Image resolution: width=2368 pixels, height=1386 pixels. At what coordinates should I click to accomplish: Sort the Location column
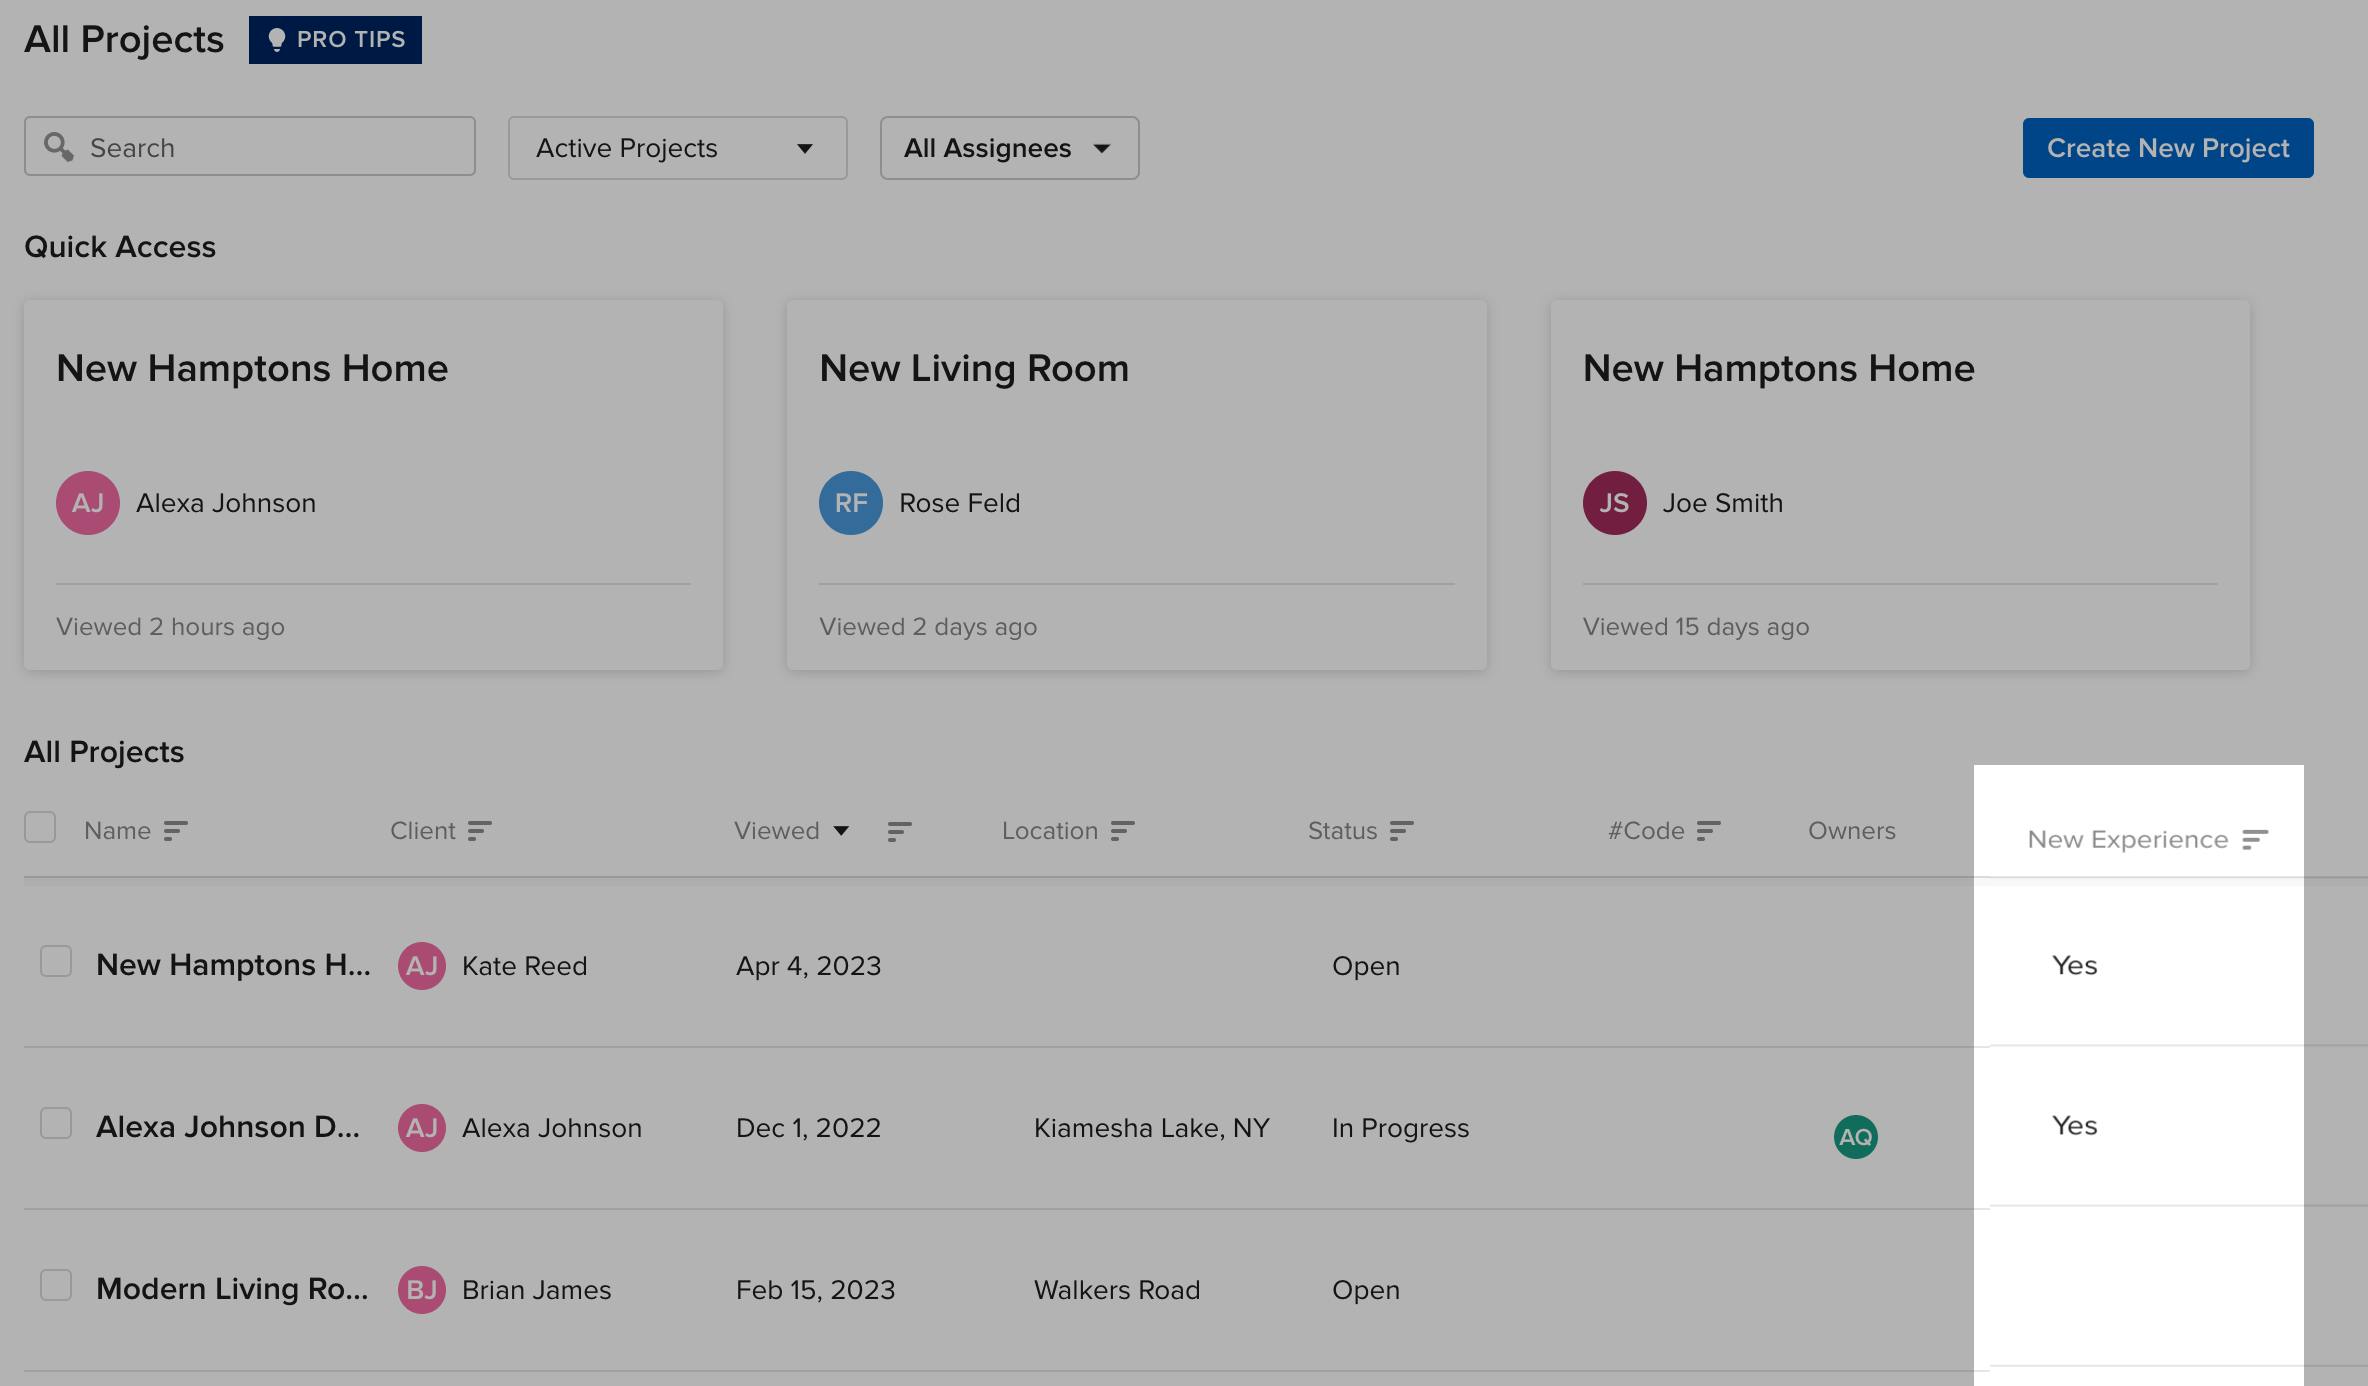[x=1121, y=830]
